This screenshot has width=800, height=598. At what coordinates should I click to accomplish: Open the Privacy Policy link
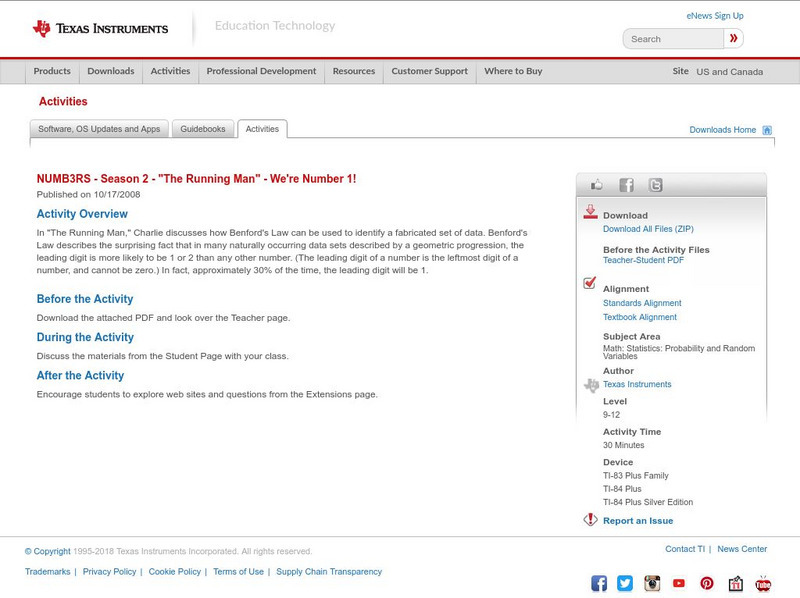[109, 572]
